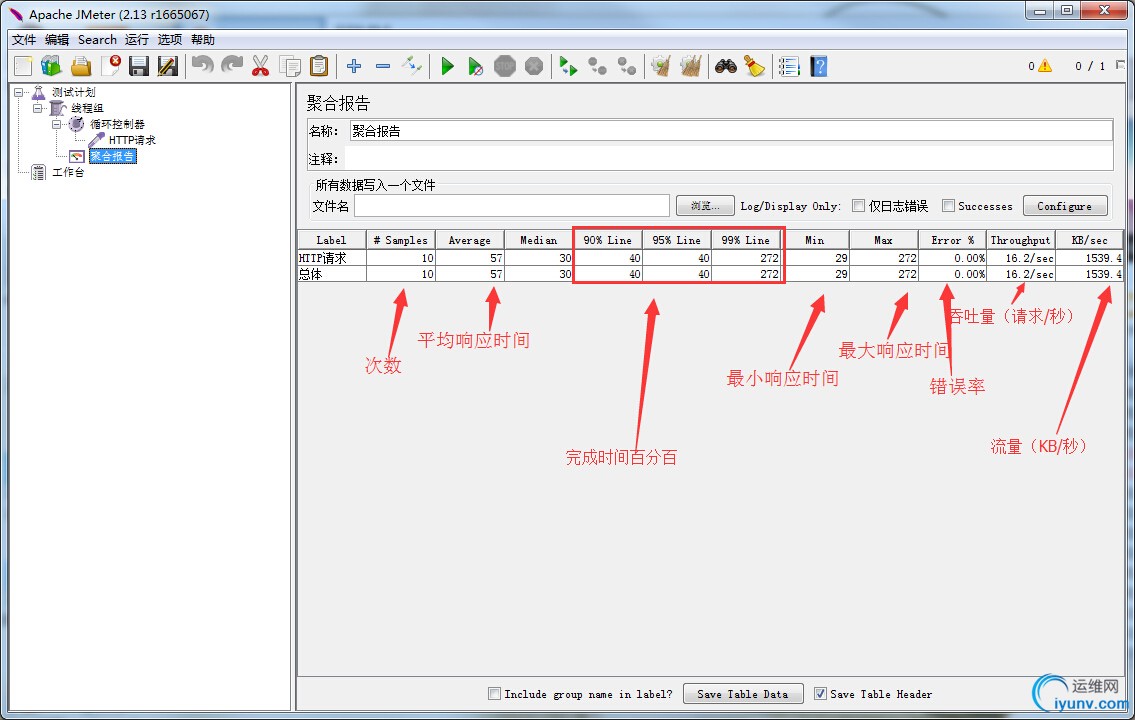Open the Templates icon in toolbar
The image size is (1135, 720).
coord(51,67)
